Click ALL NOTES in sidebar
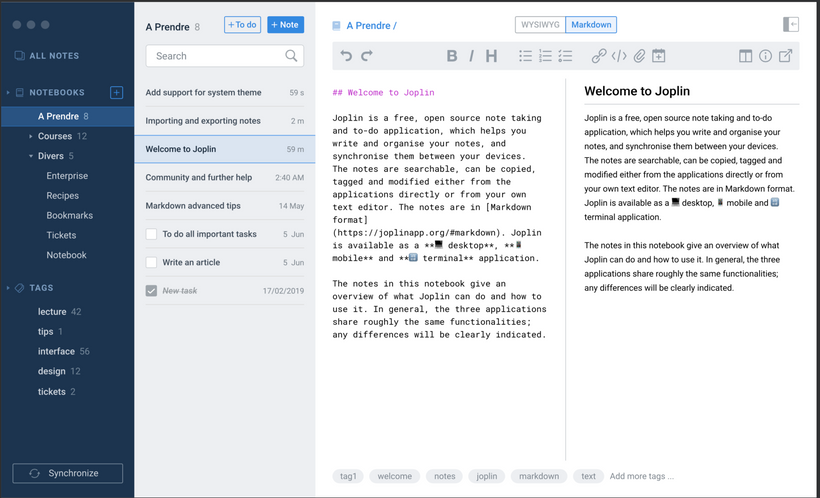Viewport: 820px width, 498px height. coord(54,55)
